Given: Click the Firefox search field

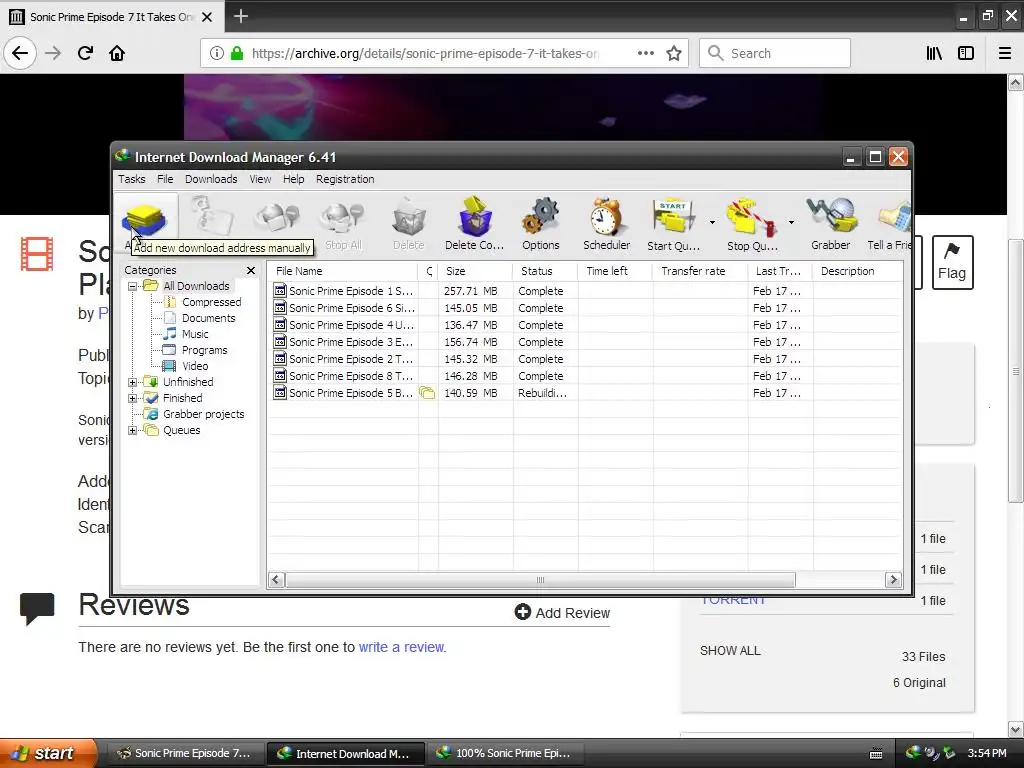Looking at the screenshot, I should [775, 53].
